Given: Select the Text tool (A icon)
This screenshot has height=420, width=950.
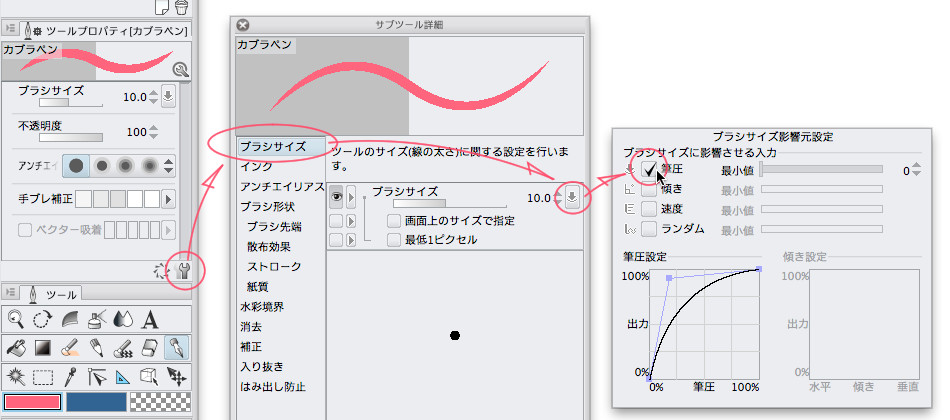Looking at the screenshot, I should [150, 320].
